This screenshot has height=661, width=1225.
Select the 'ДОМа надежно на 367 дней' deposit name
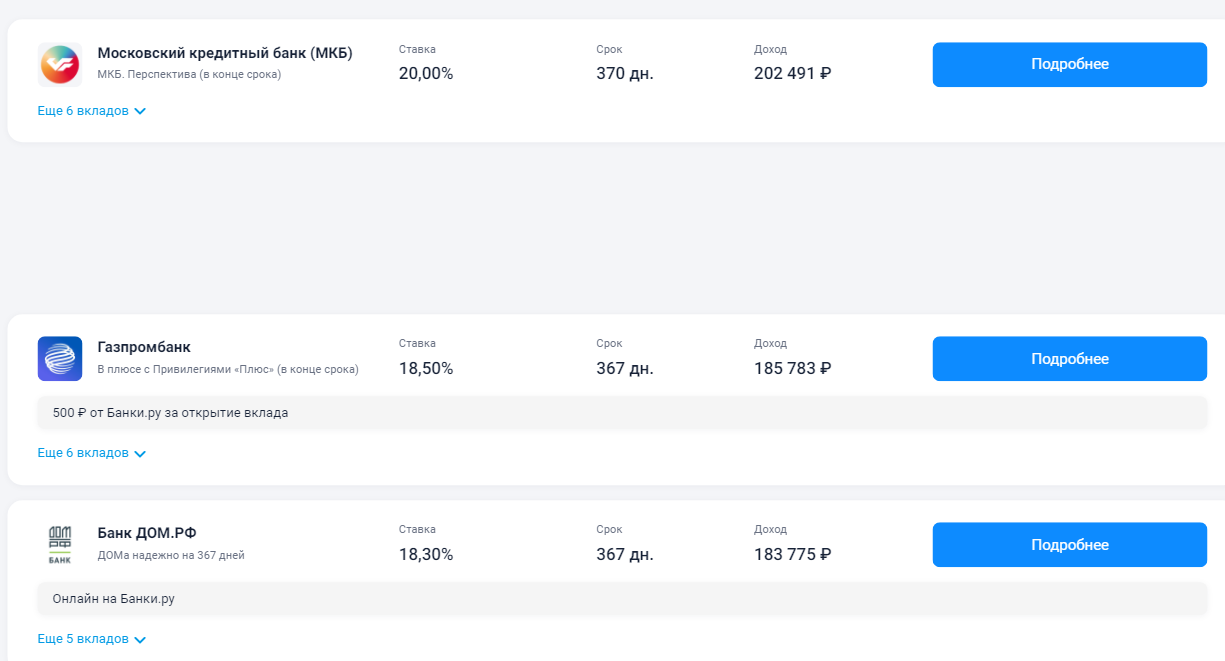[171, 555]
